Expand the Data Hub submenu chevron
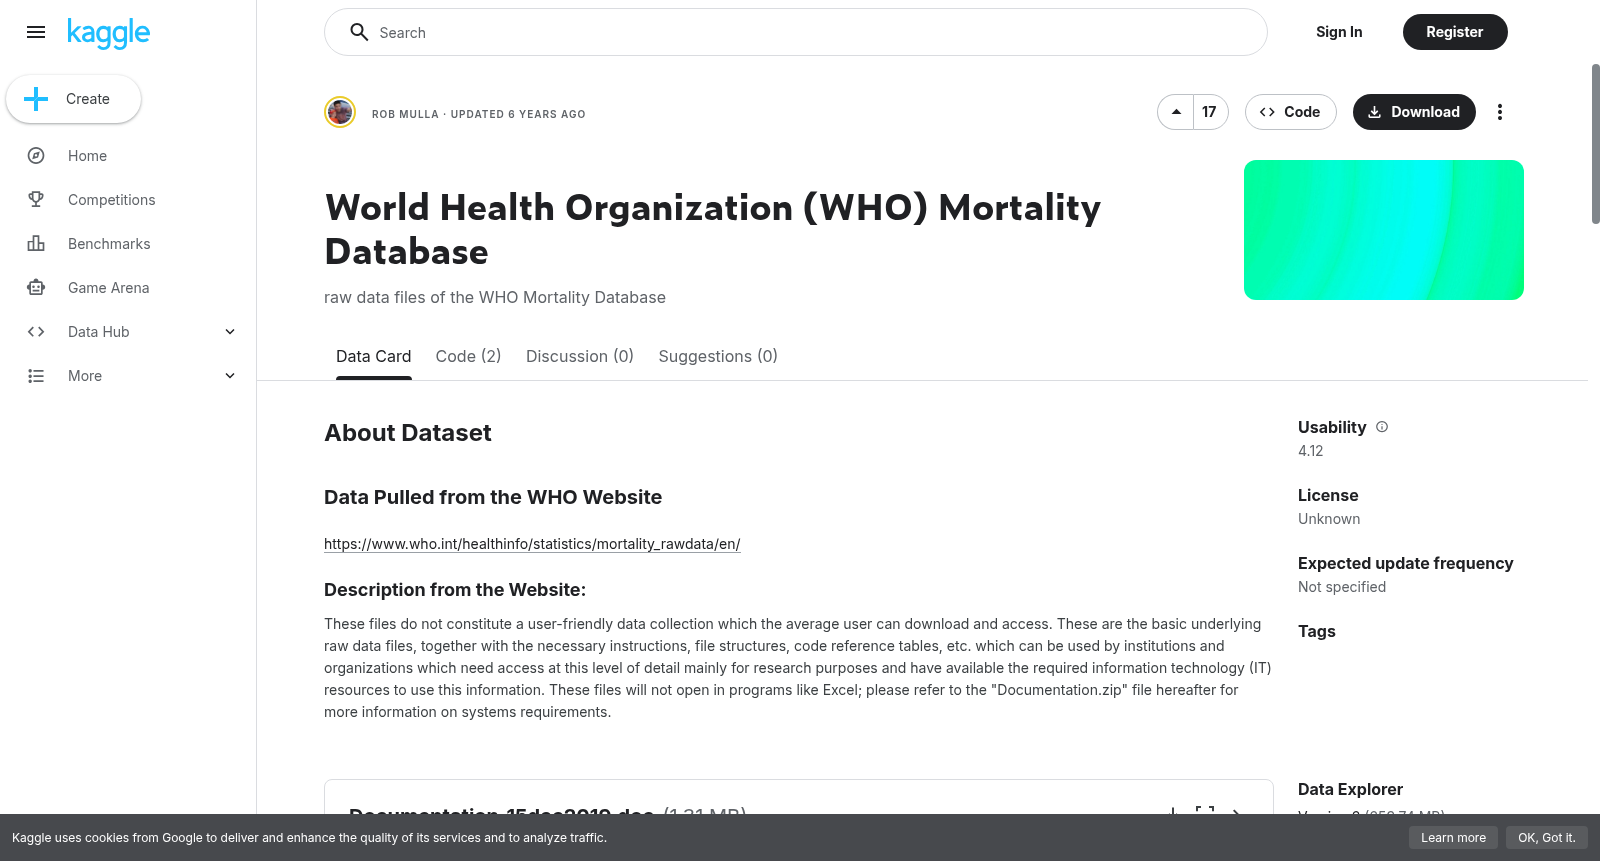Screen dimensions: 1600x861 (x=230, y=332)
